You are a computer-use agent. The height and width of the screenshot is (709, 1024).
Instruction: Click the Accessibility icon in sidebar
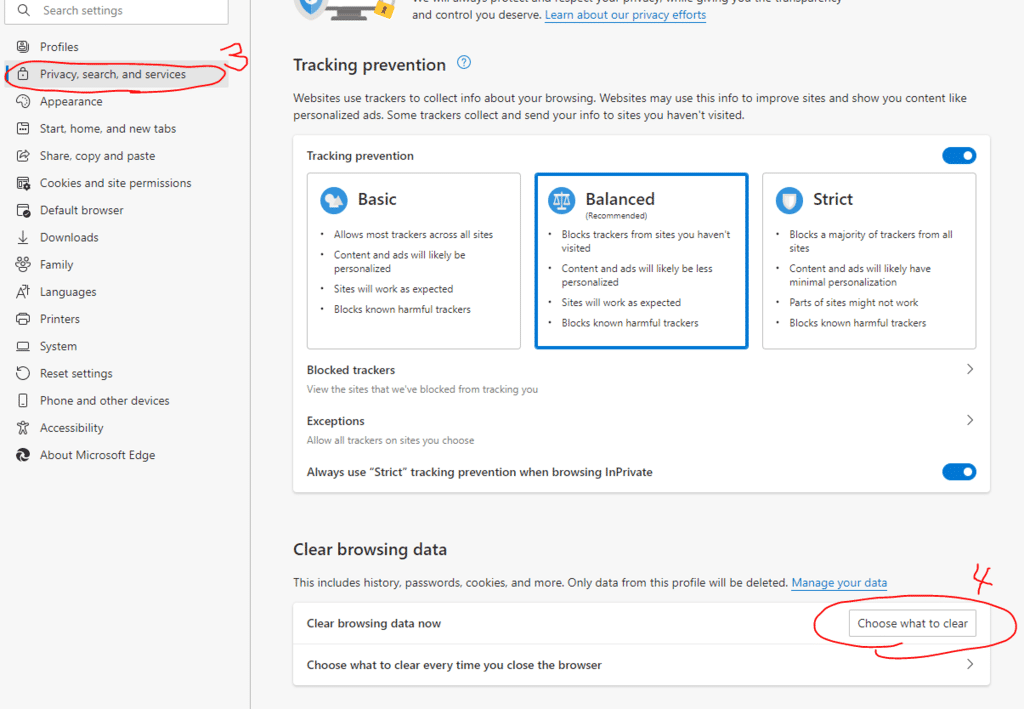pyautogui.click(x=22, y=428)
